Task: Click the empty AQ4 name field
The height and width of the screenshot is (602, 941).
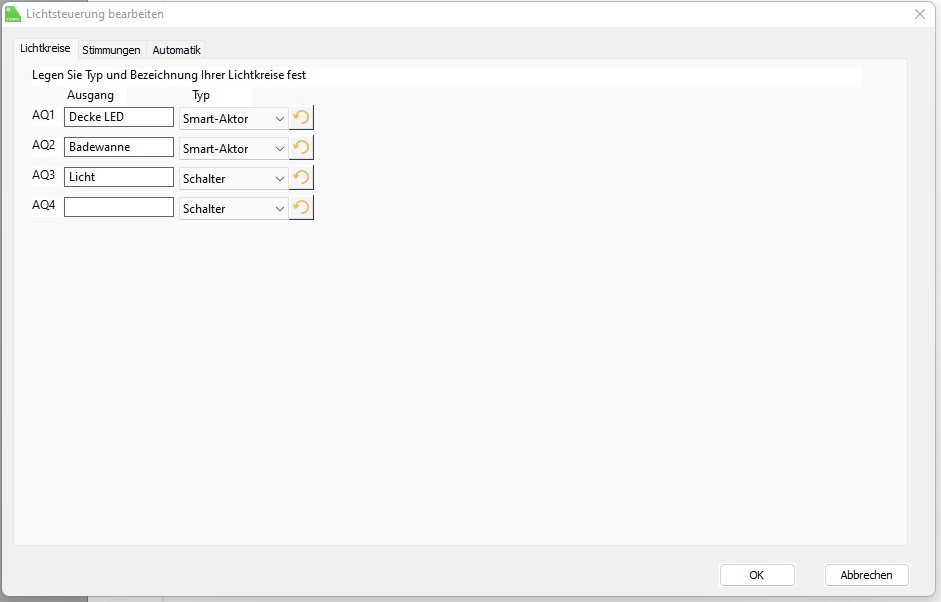Action: (x=118, y=207)
